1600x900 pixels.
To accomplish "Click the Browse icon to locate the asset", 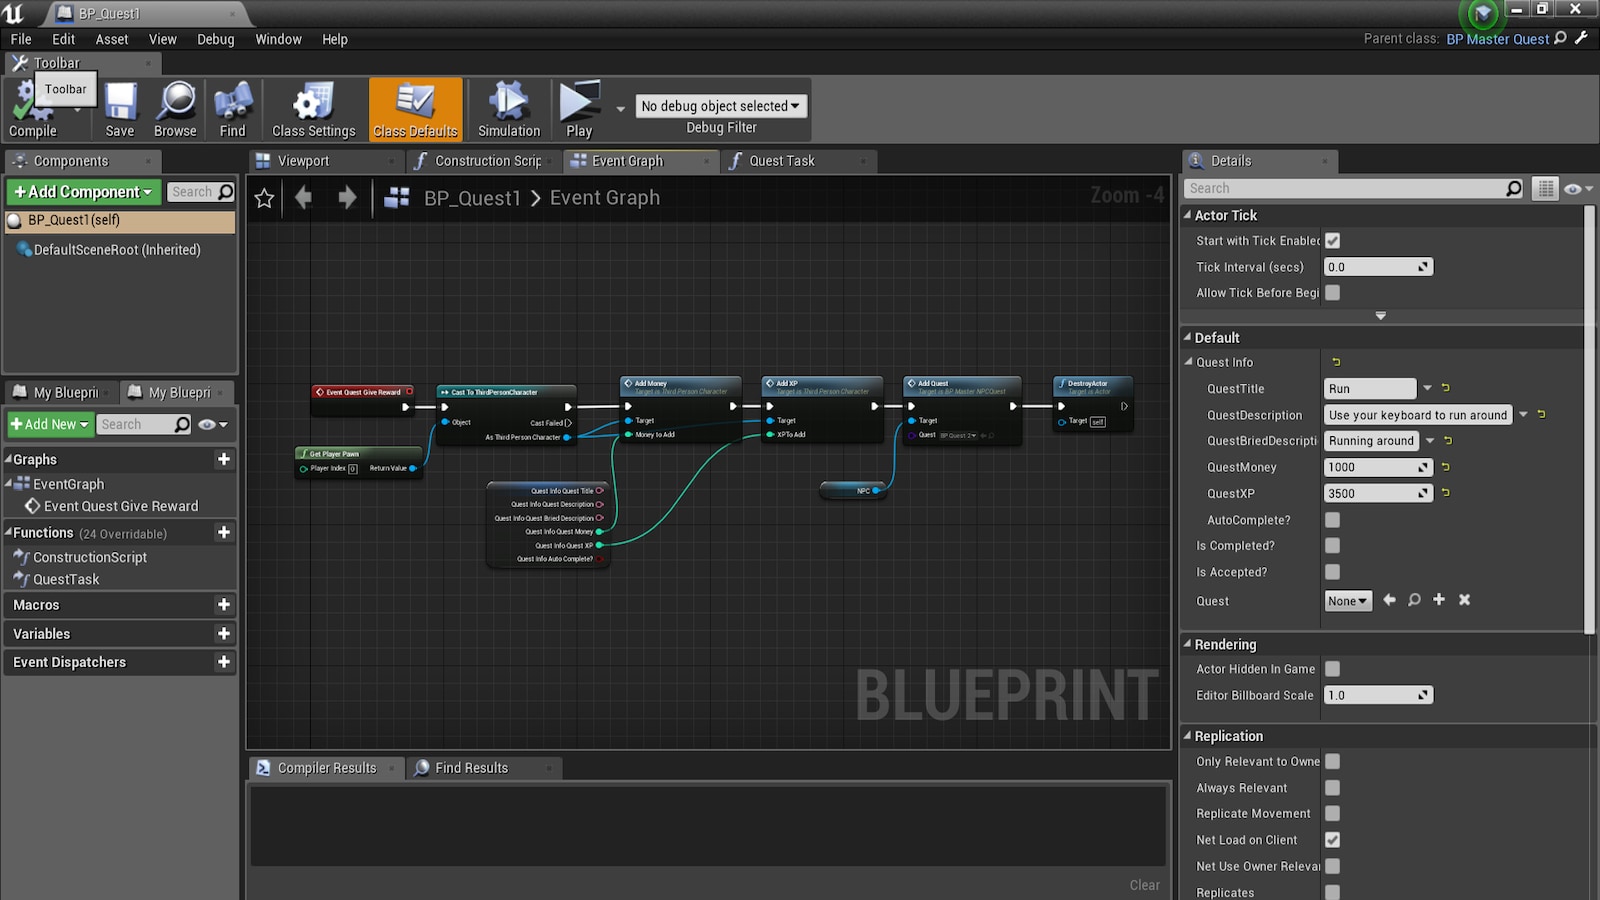I will [175, 110].
